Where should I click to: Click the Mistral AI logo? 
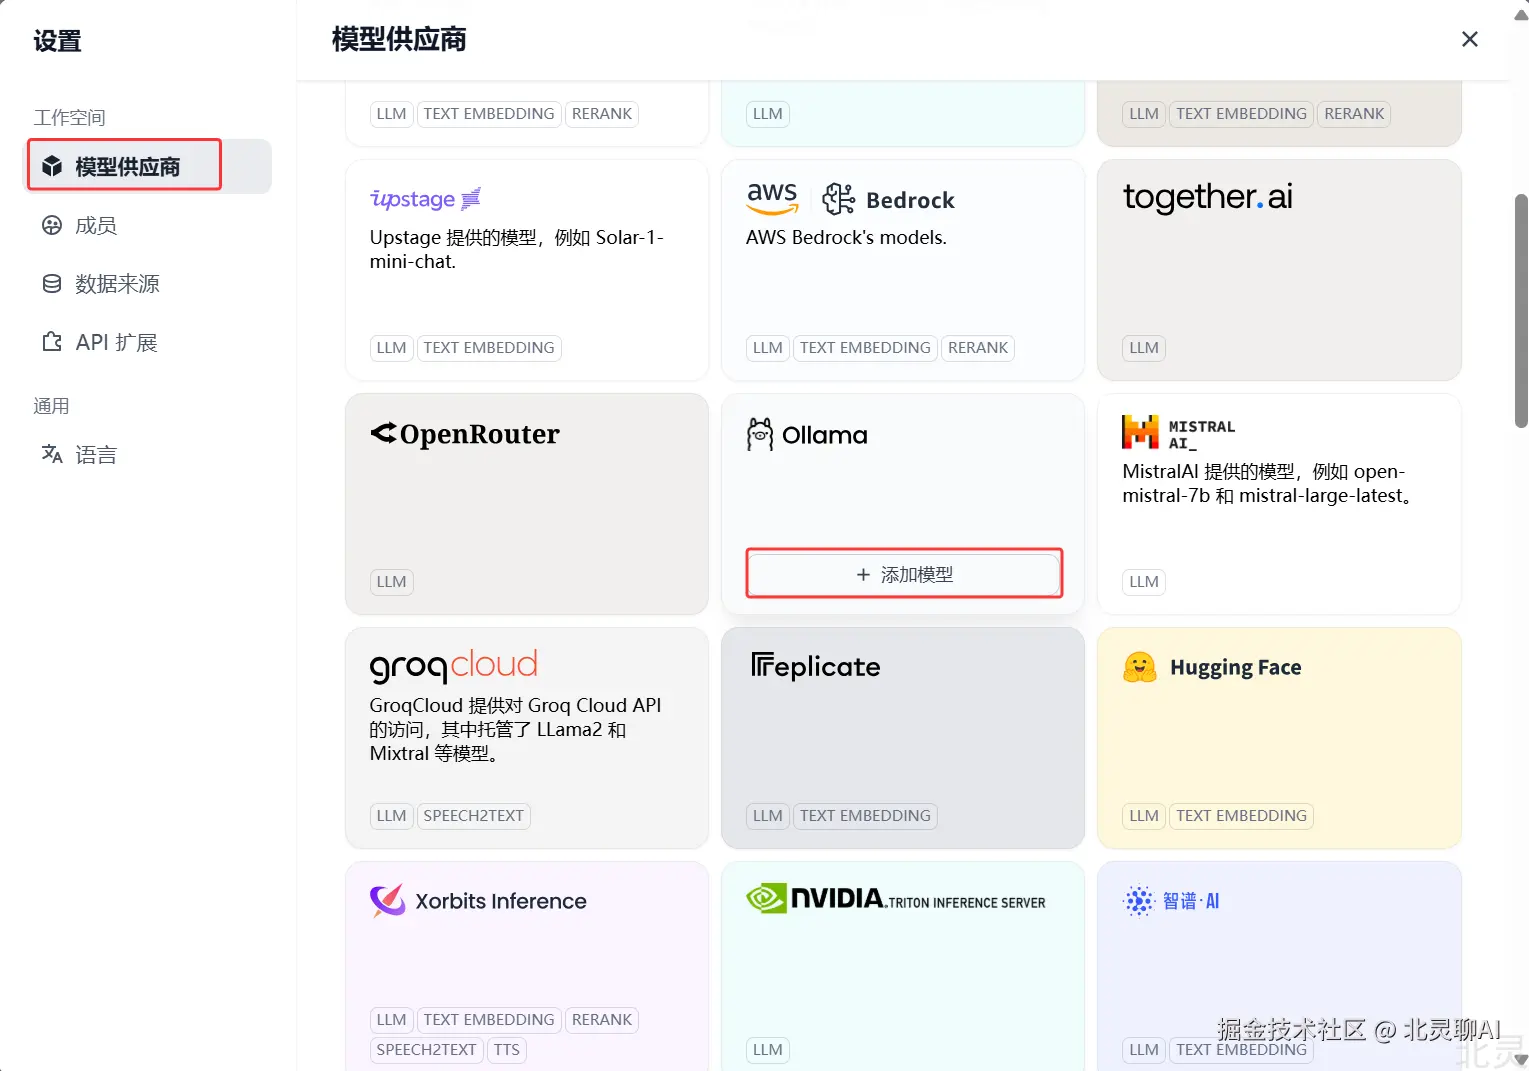1179,433
